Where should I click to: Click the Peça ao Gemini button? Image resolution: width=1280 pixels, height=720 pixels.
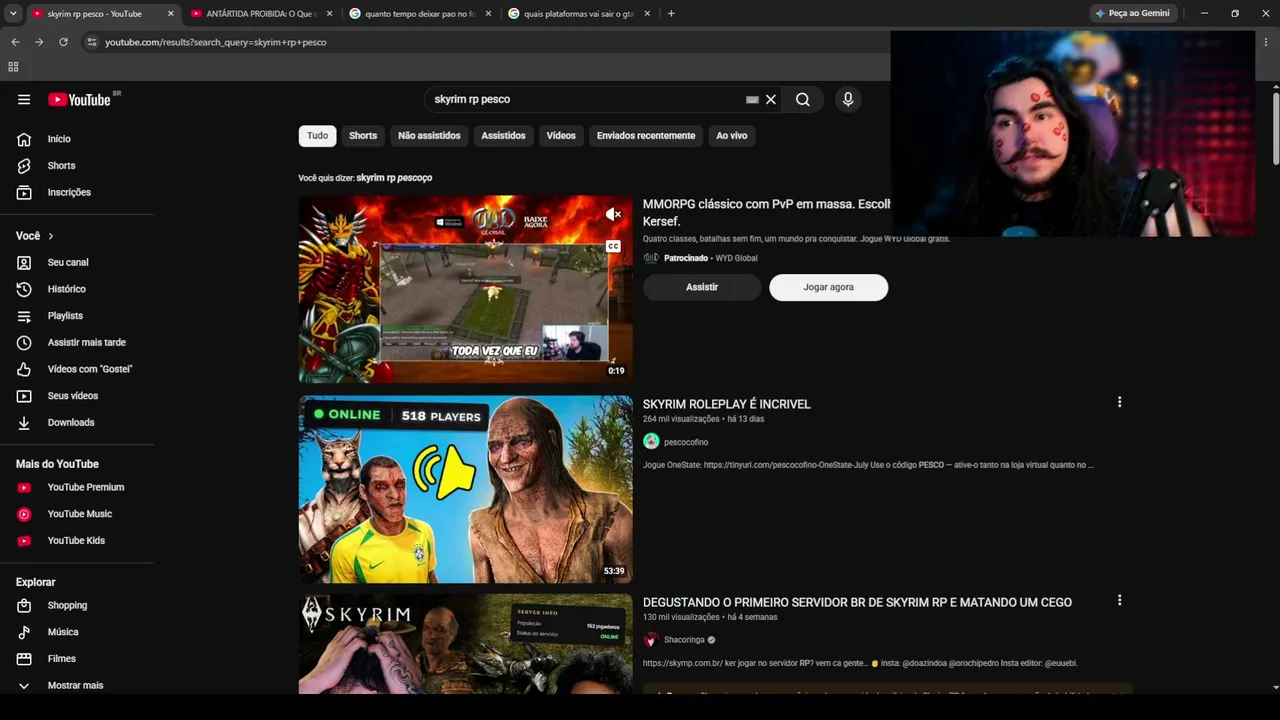click(x=1132, y=13)
